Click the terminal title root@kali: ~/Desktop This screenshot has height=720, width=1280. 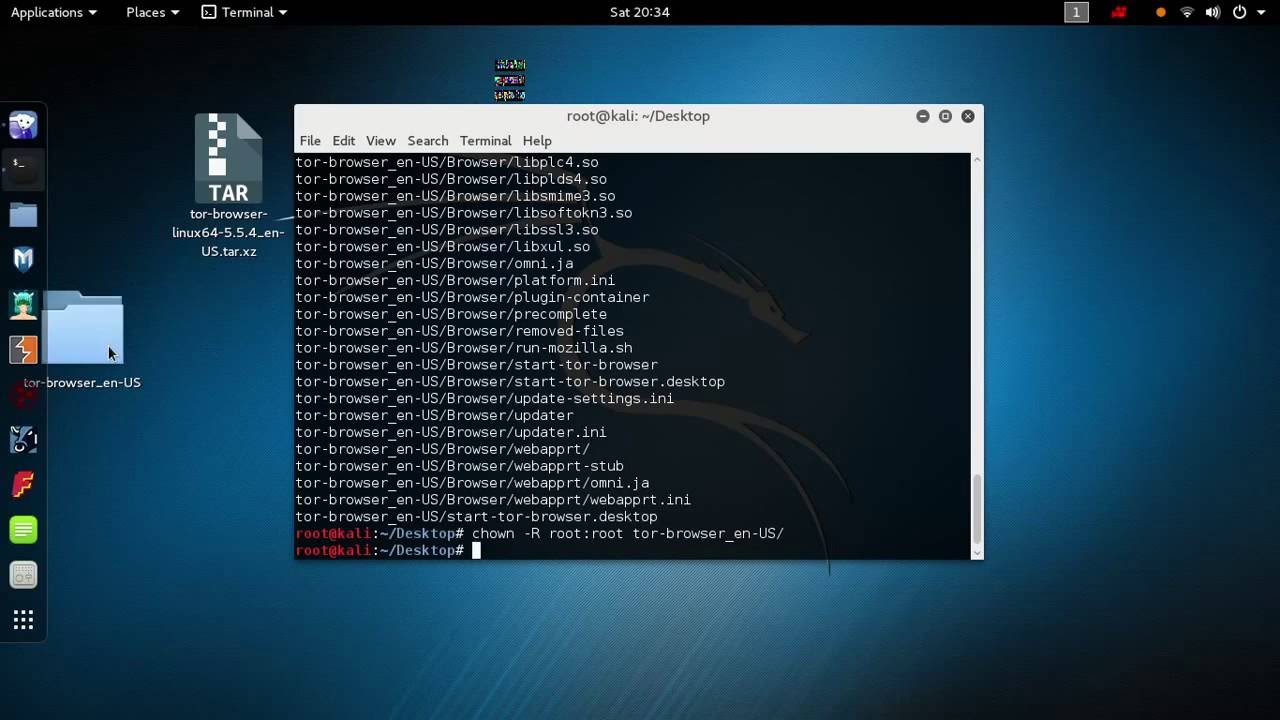[638, 116]
